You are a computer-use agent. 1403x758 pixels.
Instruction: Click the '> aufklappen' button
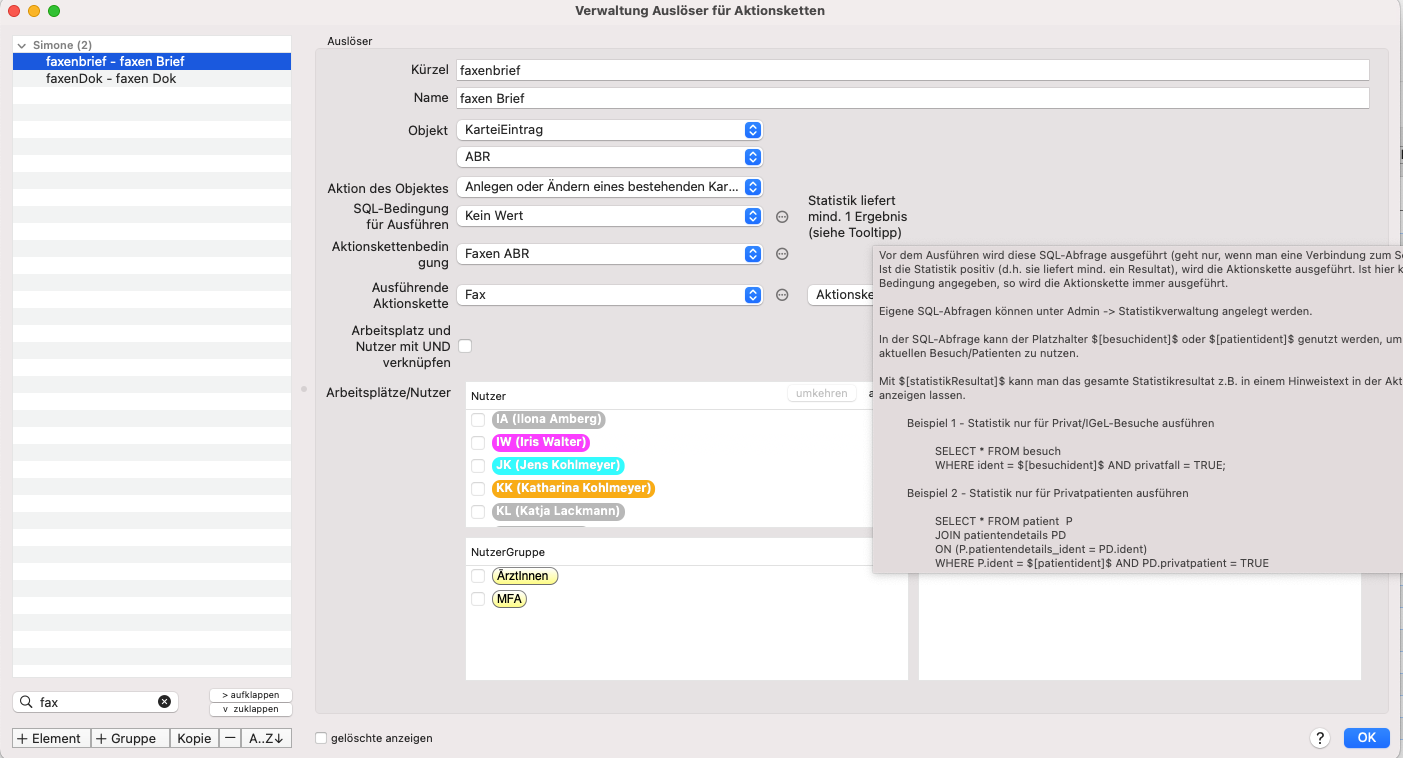(251, 695)
